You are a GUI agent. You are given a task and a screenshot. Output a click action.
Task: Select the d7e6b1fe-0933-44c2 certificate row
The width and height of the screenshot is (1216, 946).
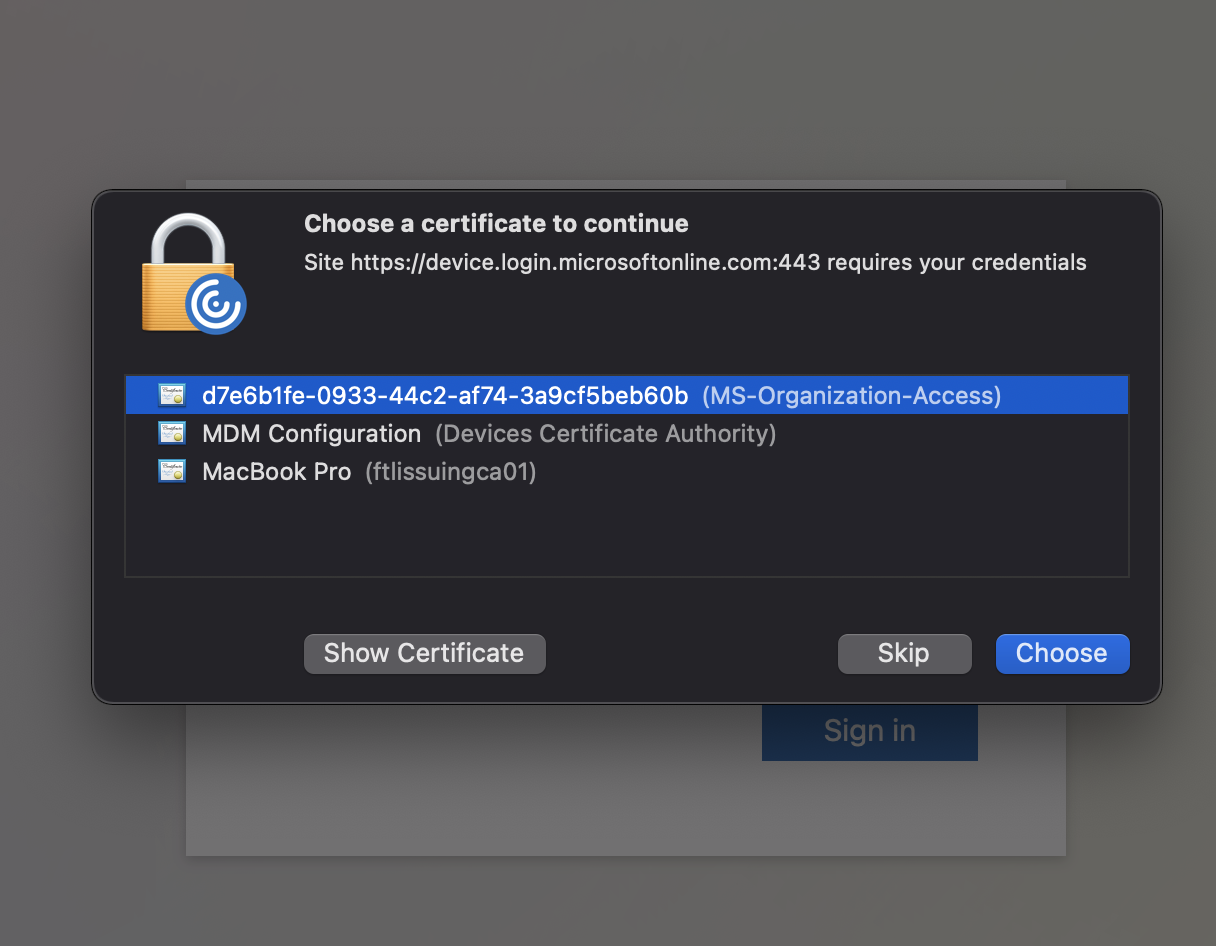[x=445, y=396]
